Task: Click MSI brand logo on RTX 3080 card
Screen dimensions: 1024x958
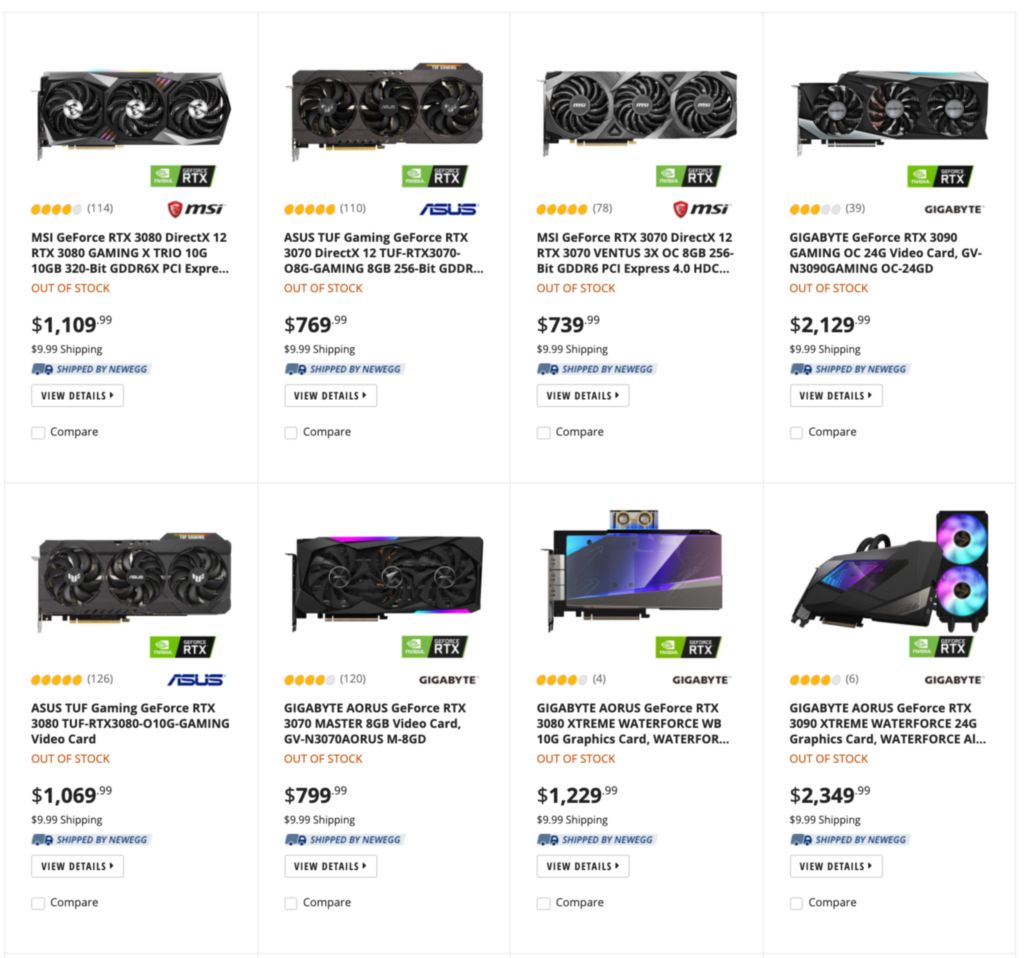Action: tap(195, 209)
